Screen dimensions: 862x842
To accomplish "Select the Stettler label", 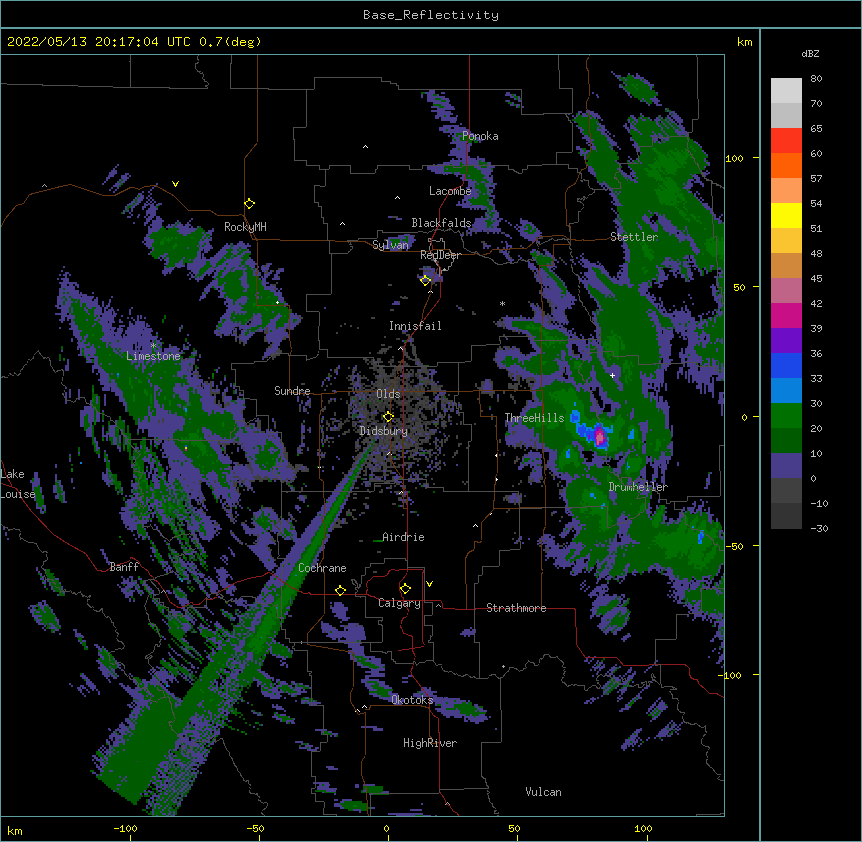I will click(634, 237).
